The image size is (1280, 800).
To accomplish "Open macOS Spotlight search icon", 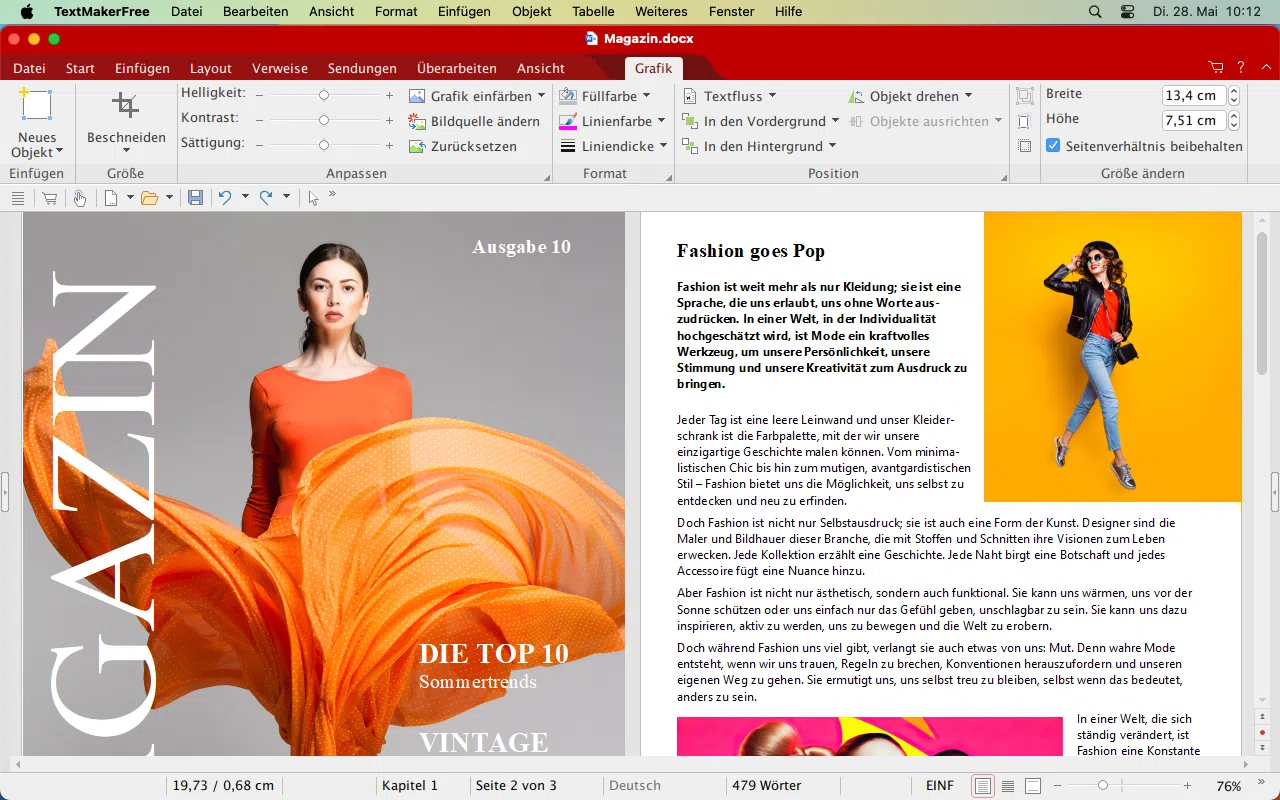I will click(1095, 12).
